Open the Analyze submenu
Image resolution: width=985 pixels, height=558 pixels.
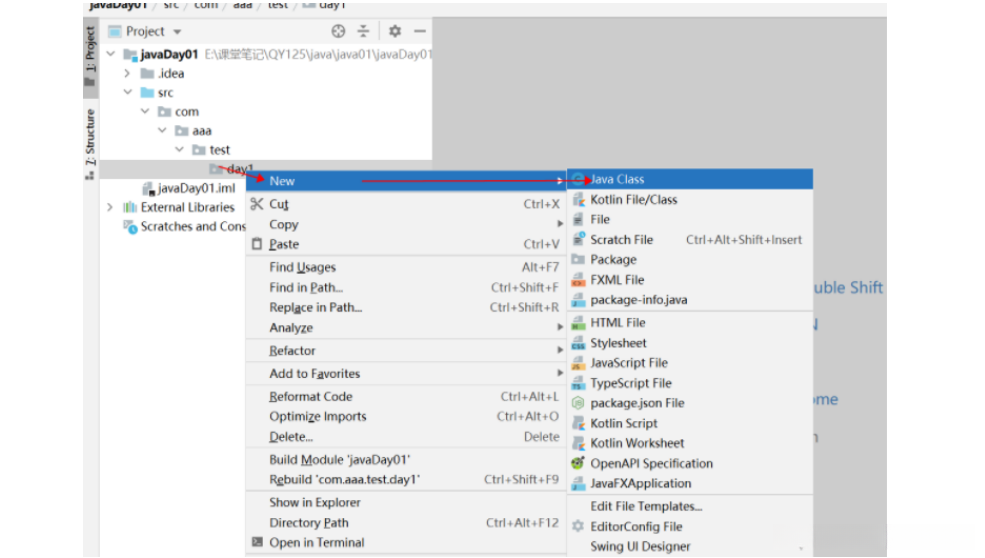(x=406, y=327)
